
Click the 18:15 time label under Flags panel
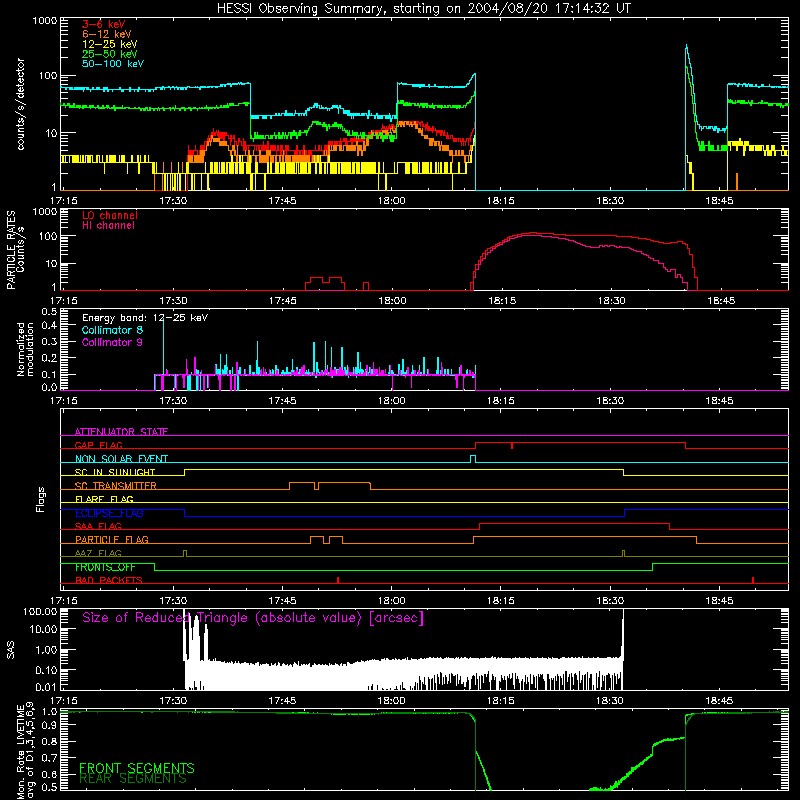coord(501,601)
